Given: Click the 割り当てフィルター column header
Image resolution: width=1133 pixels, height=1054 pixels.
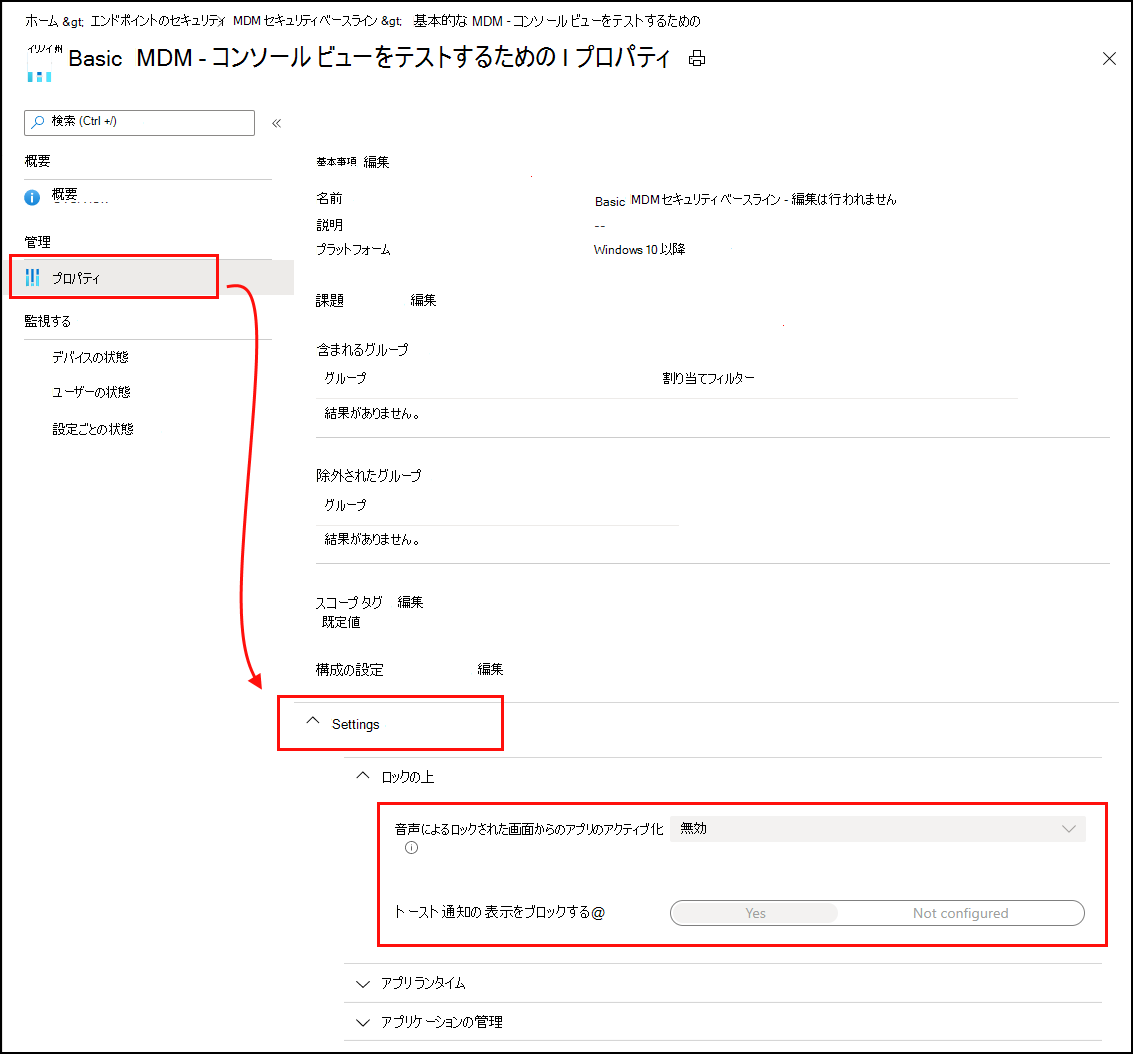Looking at the screenshot, I should coord(708,379).
